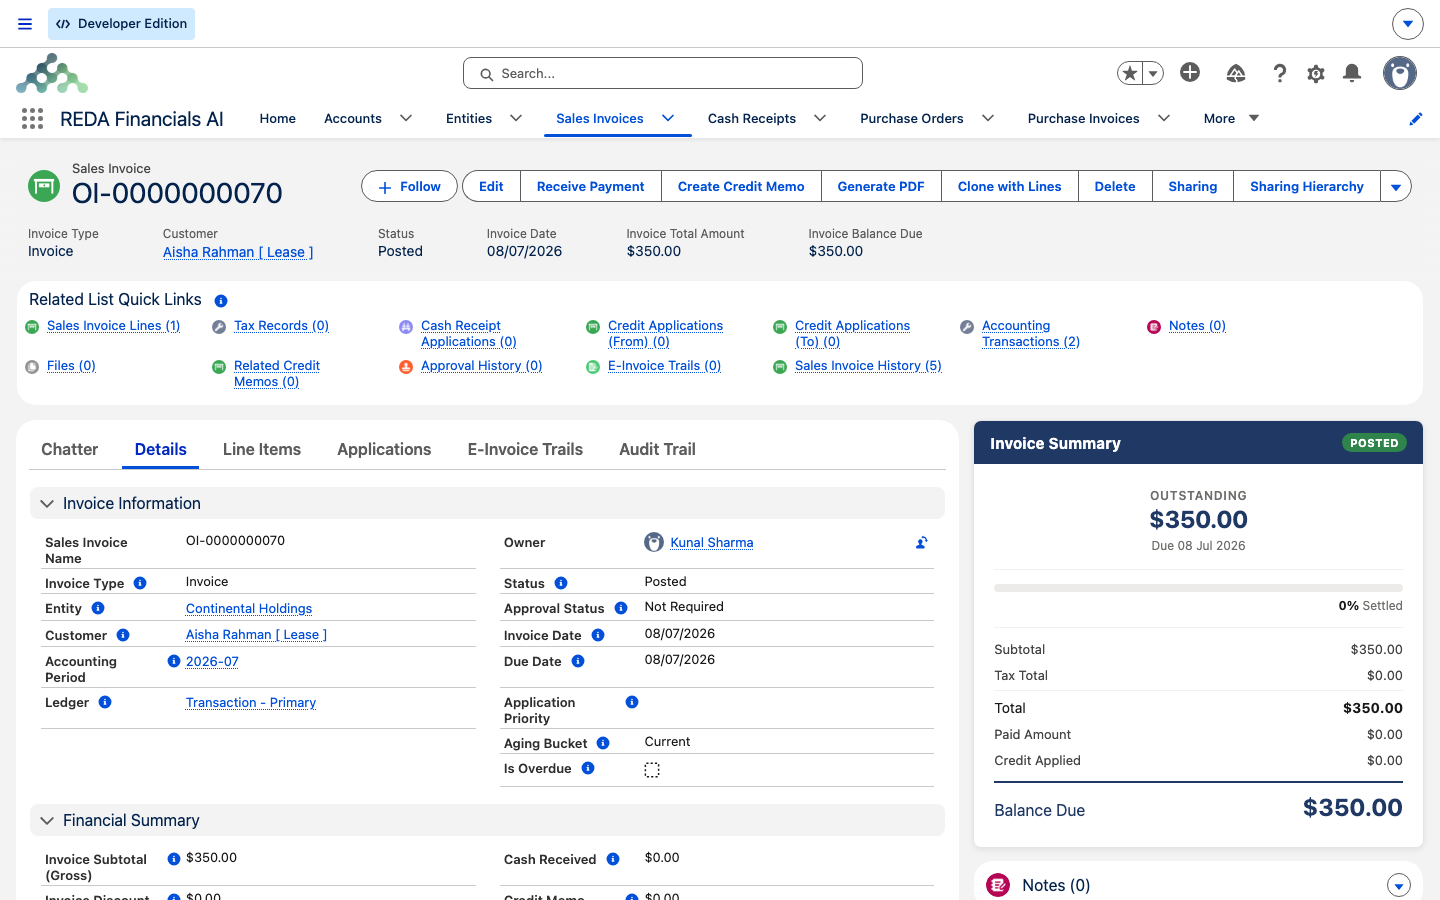Image resolution: width=1440 pixels, height=900 pixels.
Task: Open the Applications tab
Action: [x=384, y=450]
